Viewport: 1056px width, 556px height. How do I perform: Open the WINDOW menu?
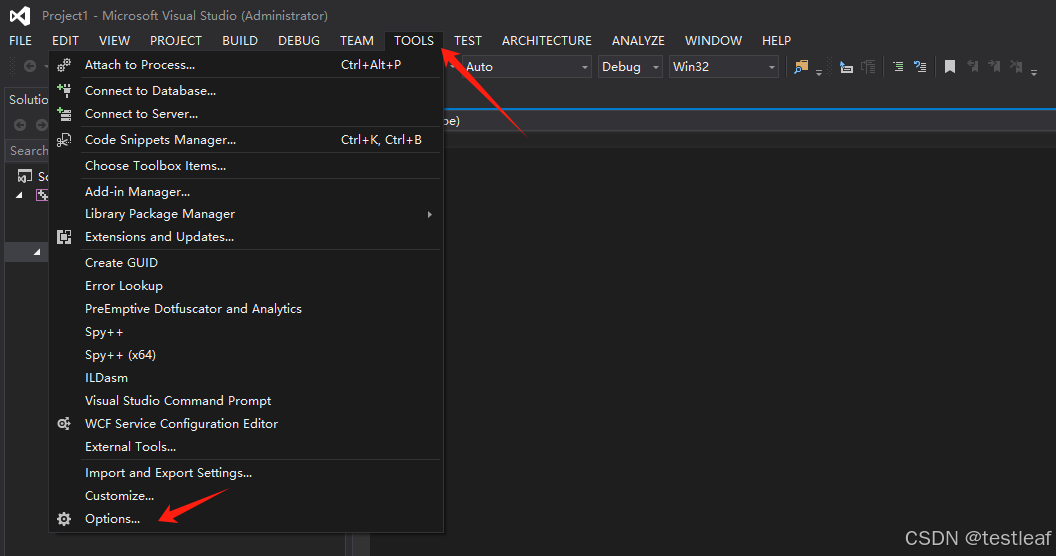coord(713,41)
